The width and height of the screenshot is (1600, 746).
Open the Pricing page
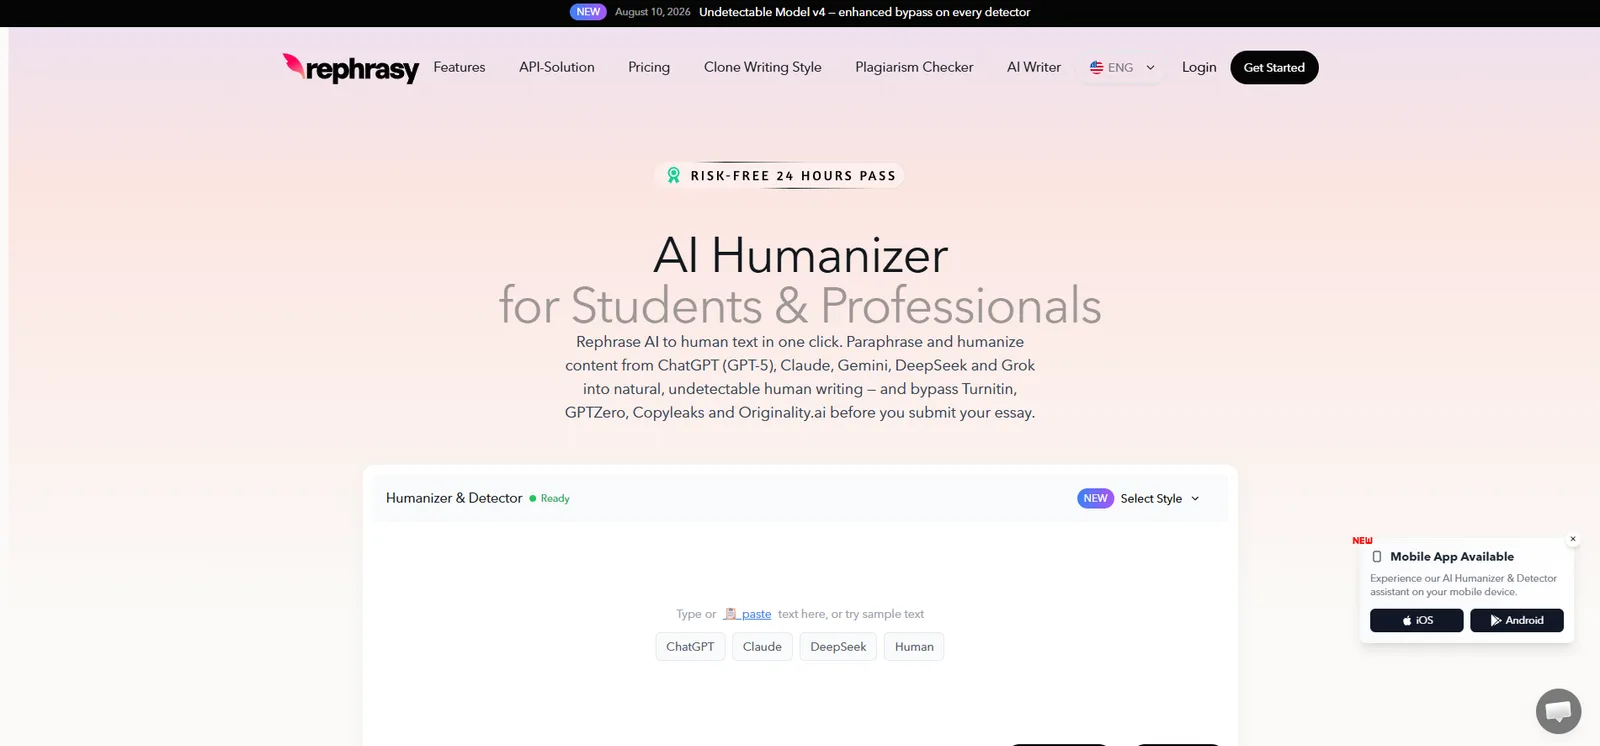649,67
